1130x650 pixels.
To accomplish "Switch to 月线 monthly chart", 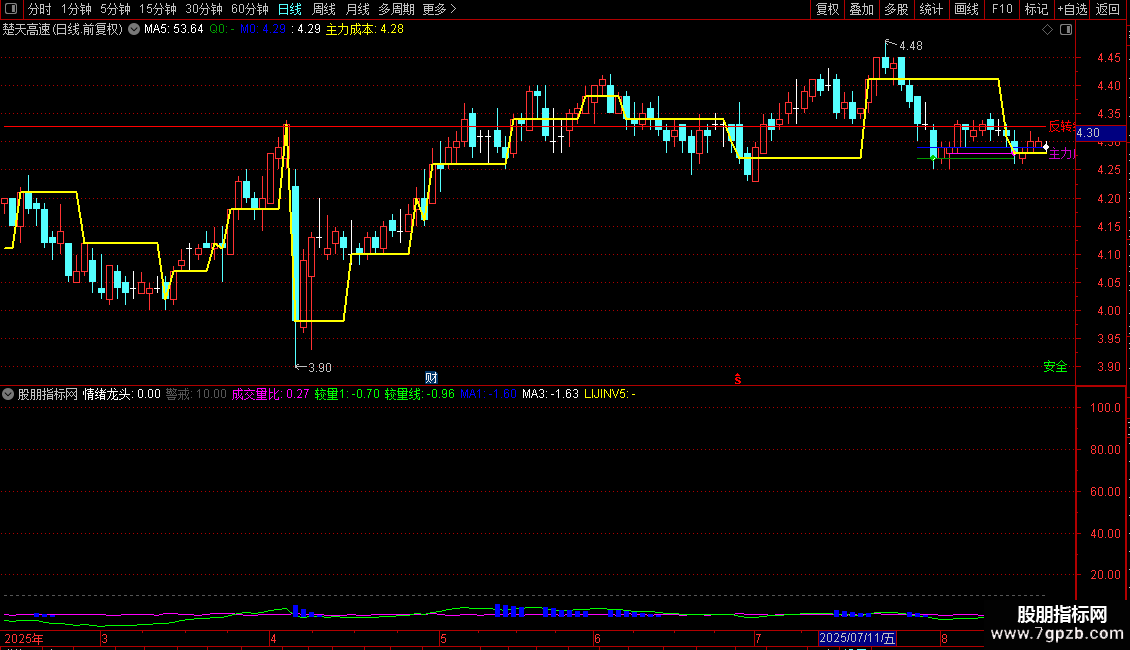I will [357, 9].
